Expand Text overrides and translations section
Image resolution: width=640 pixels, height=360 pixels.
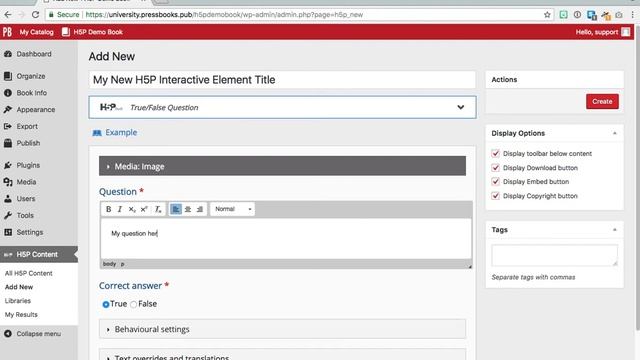point(282,354)
